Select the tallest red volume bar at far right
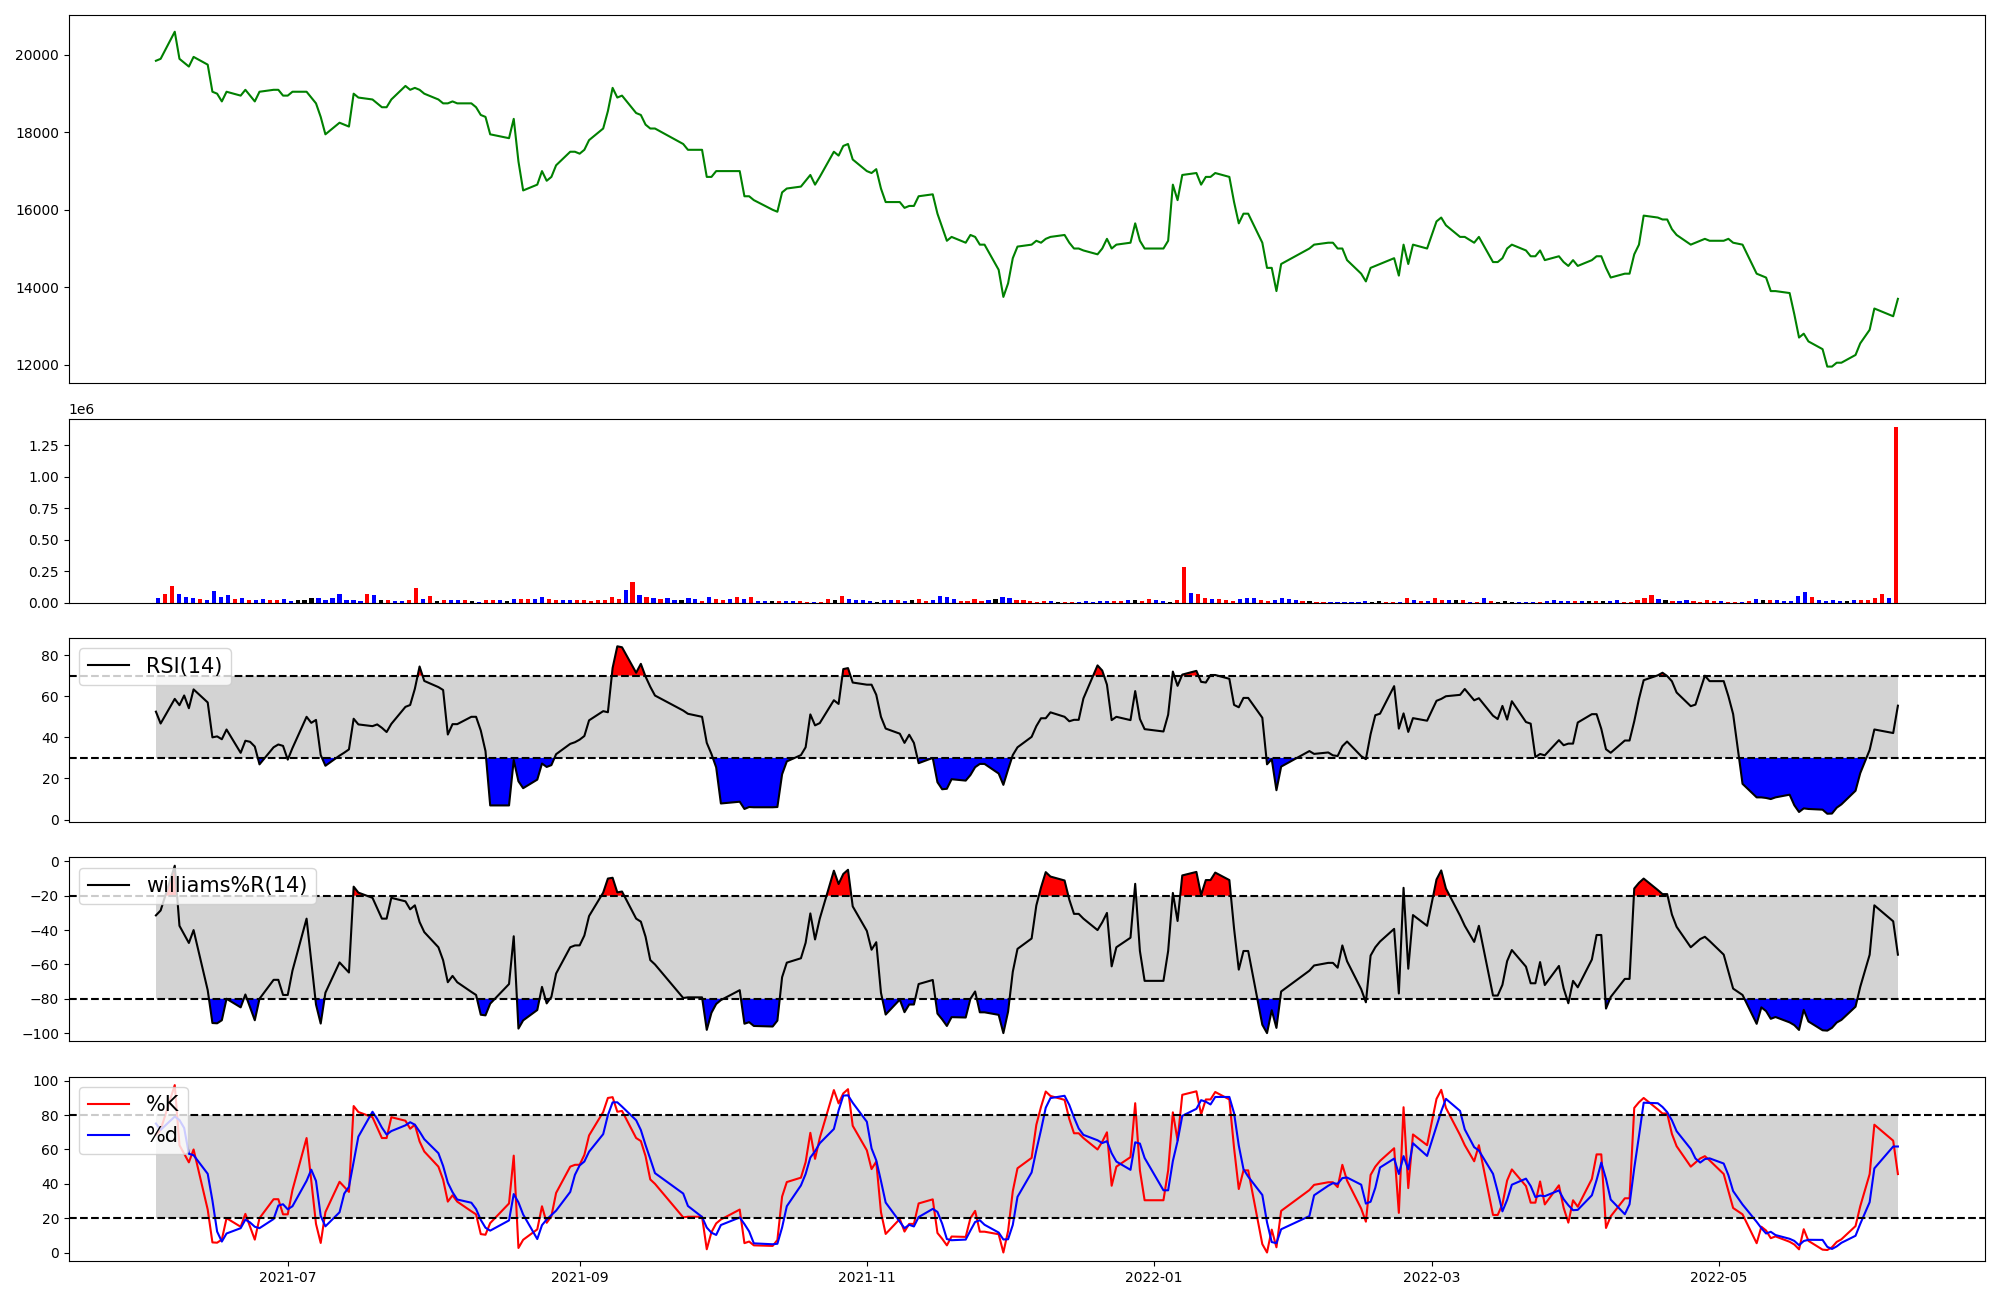This screenshot has width=2000, height=1300. pyautogui.click(x=1895, y=515)
